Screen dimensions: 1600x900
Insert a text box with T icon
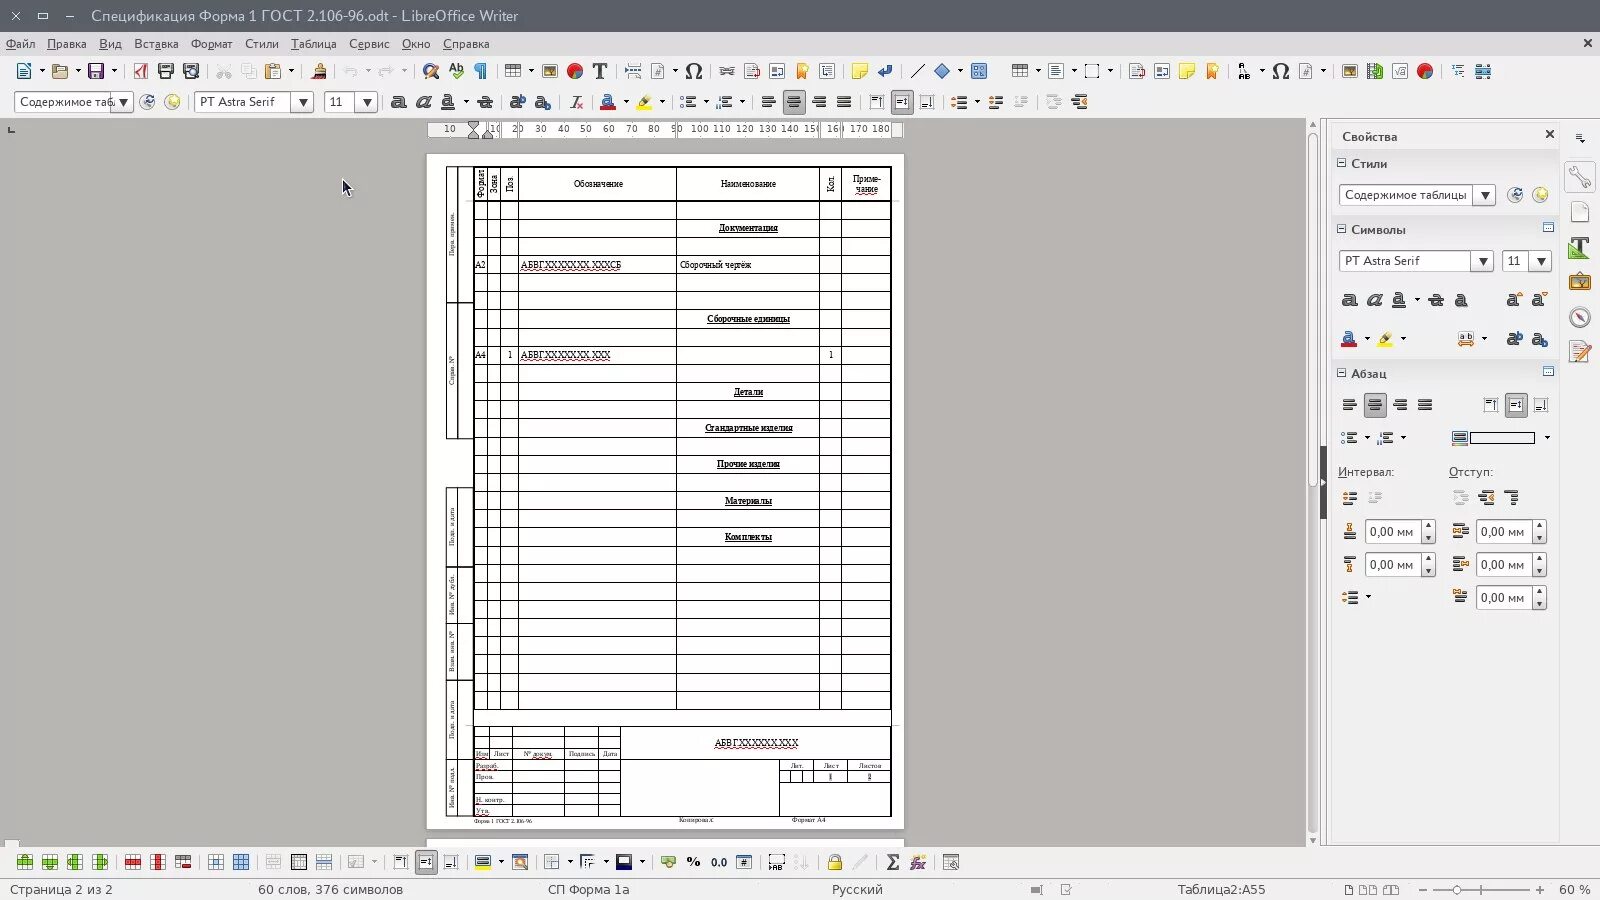pos(600,71)
